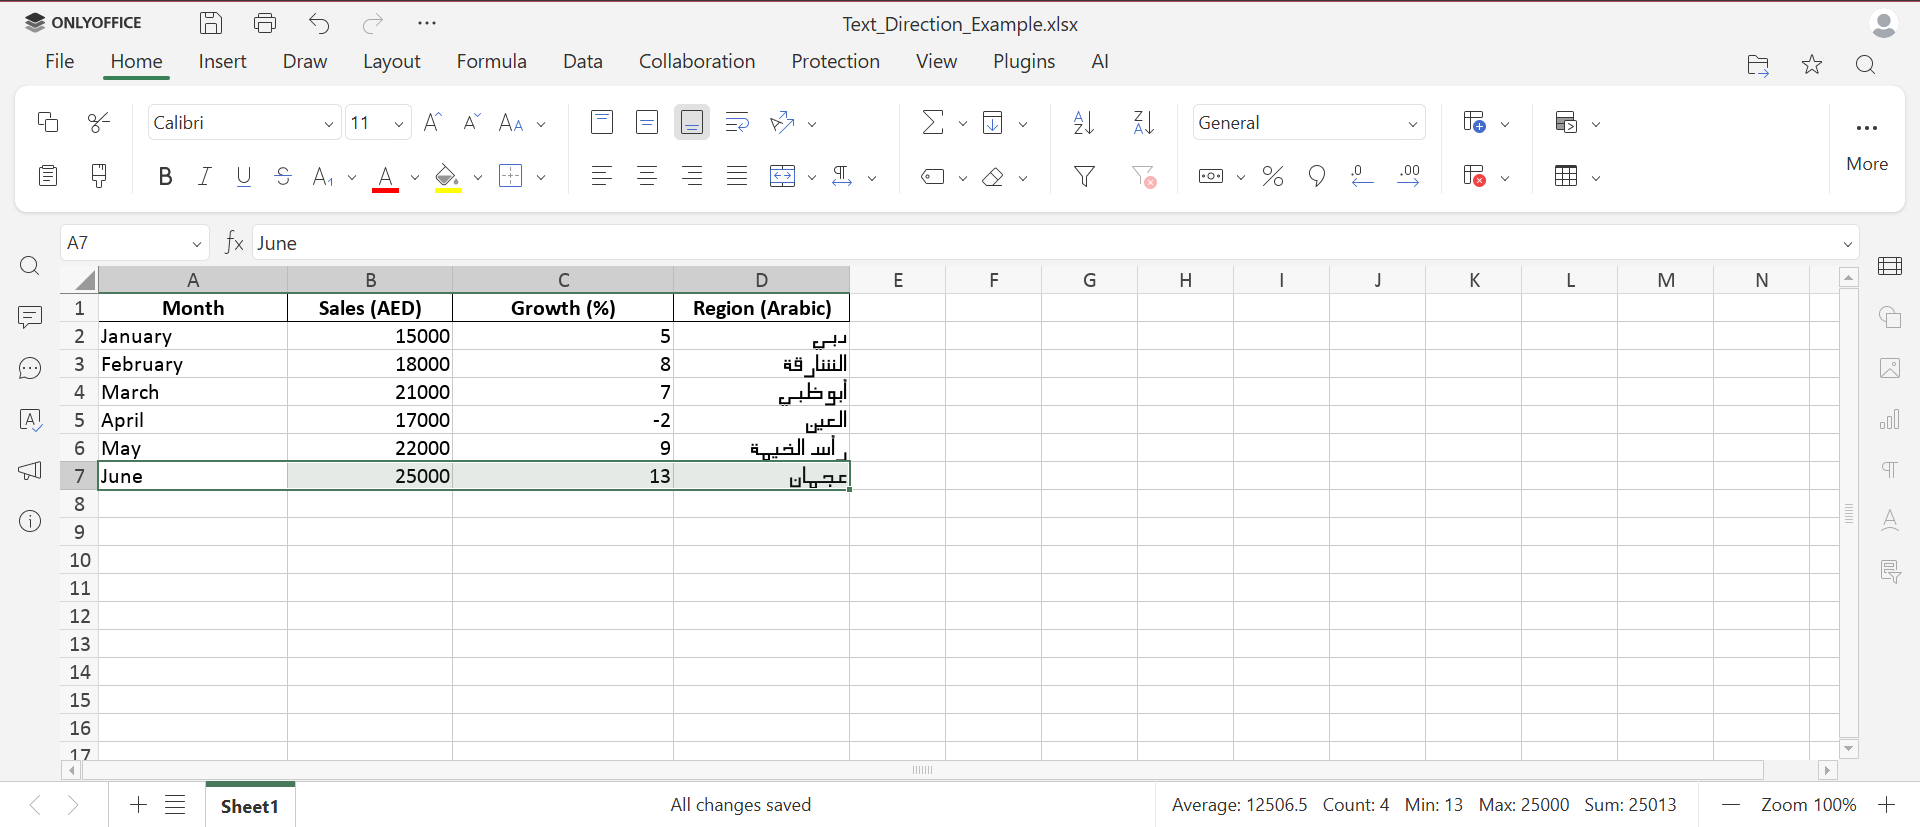Click the More toolbar button
Viewport: 1920px width, 827px height.
[x=1867, y=146]
